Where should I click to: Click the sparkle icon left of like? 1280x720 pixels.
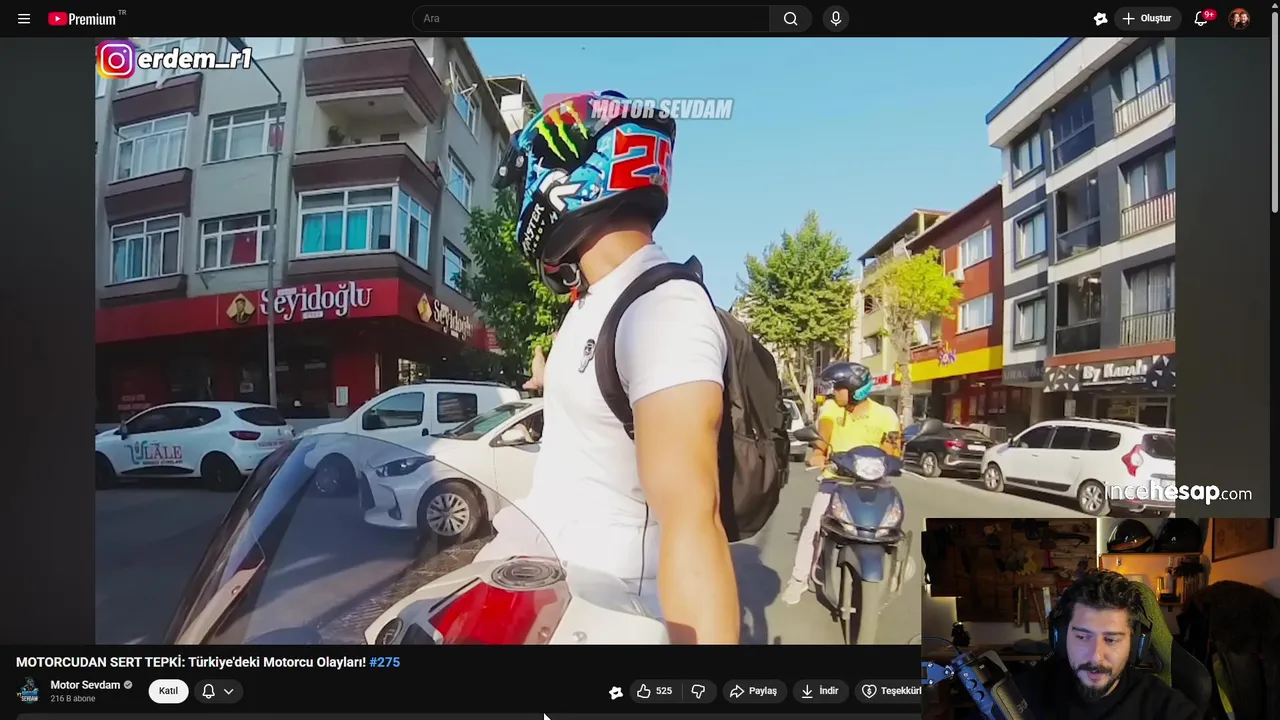(x=616, y=692)
